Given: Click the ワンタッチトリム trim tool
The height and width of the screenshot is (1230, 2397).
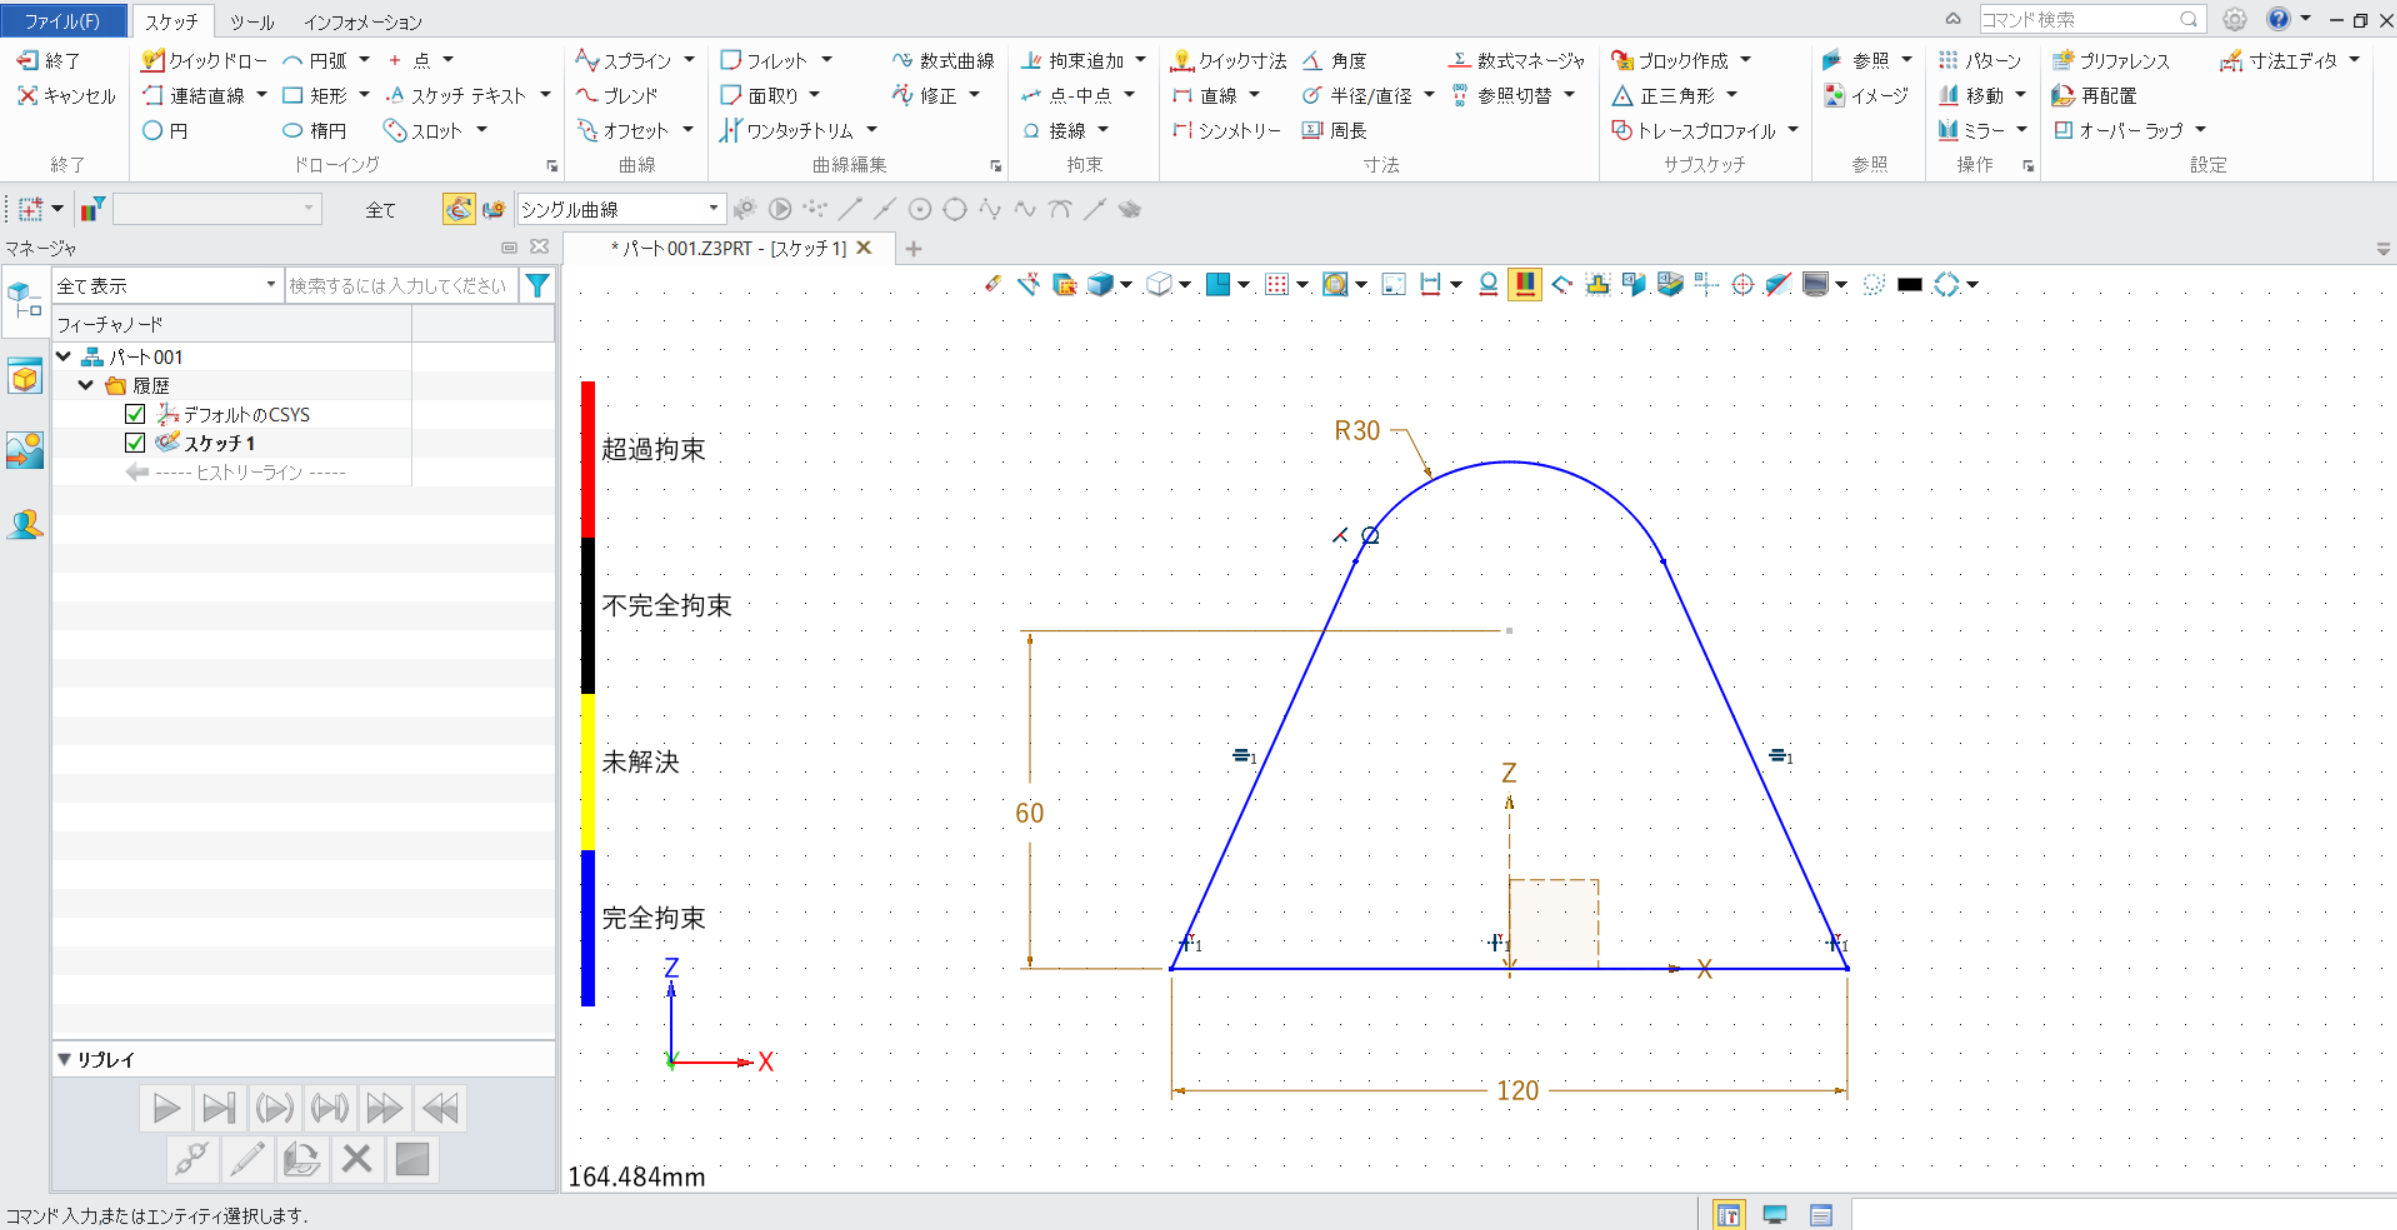Looking at the screenshot, I should 788,130.
